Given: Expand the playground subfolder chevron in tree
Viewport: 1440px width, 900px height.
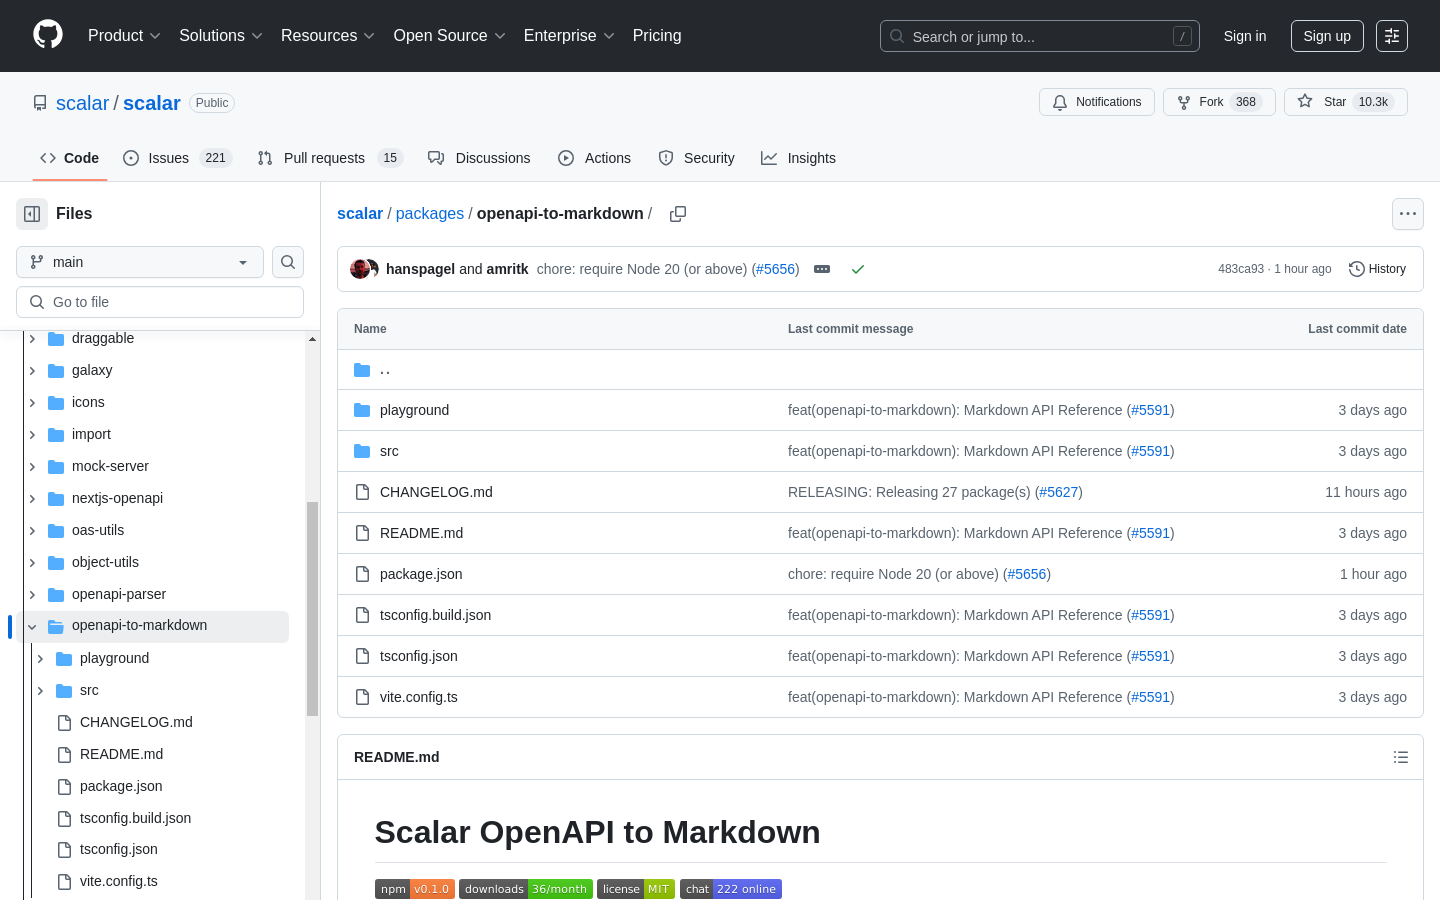Looking at the screenshot, I should pos(40,659).
